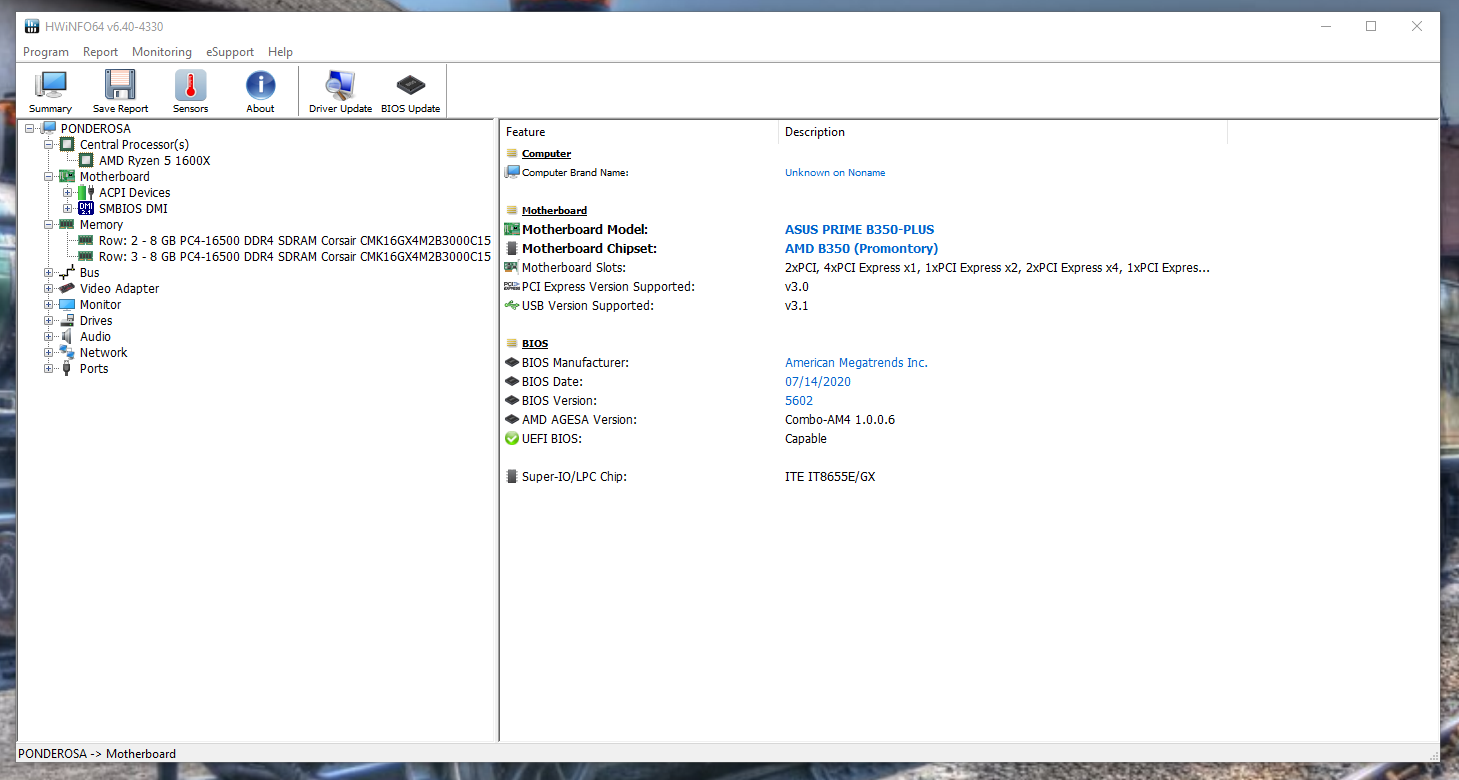This screenshot has width=1459, height=780.
Task: Select memory Row: 3 Corsair module
Action: pos(295,257)
